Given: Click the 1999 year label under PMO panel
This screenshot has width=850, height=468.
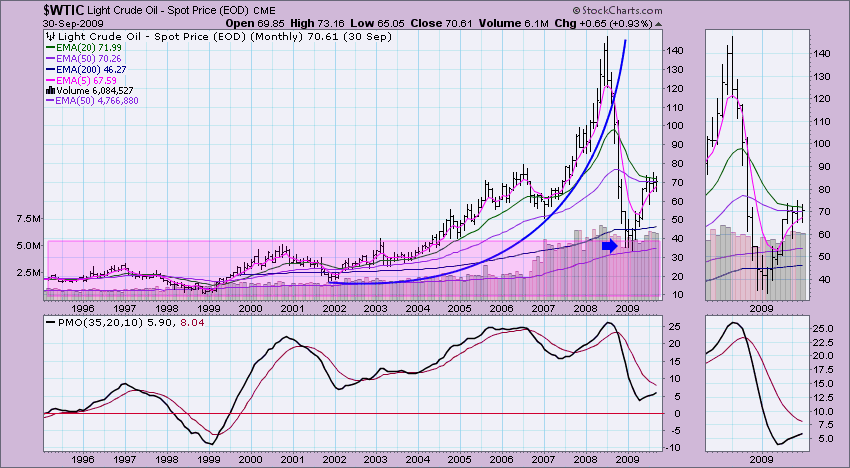Looking at the screenshot, I should click(208, 459).
